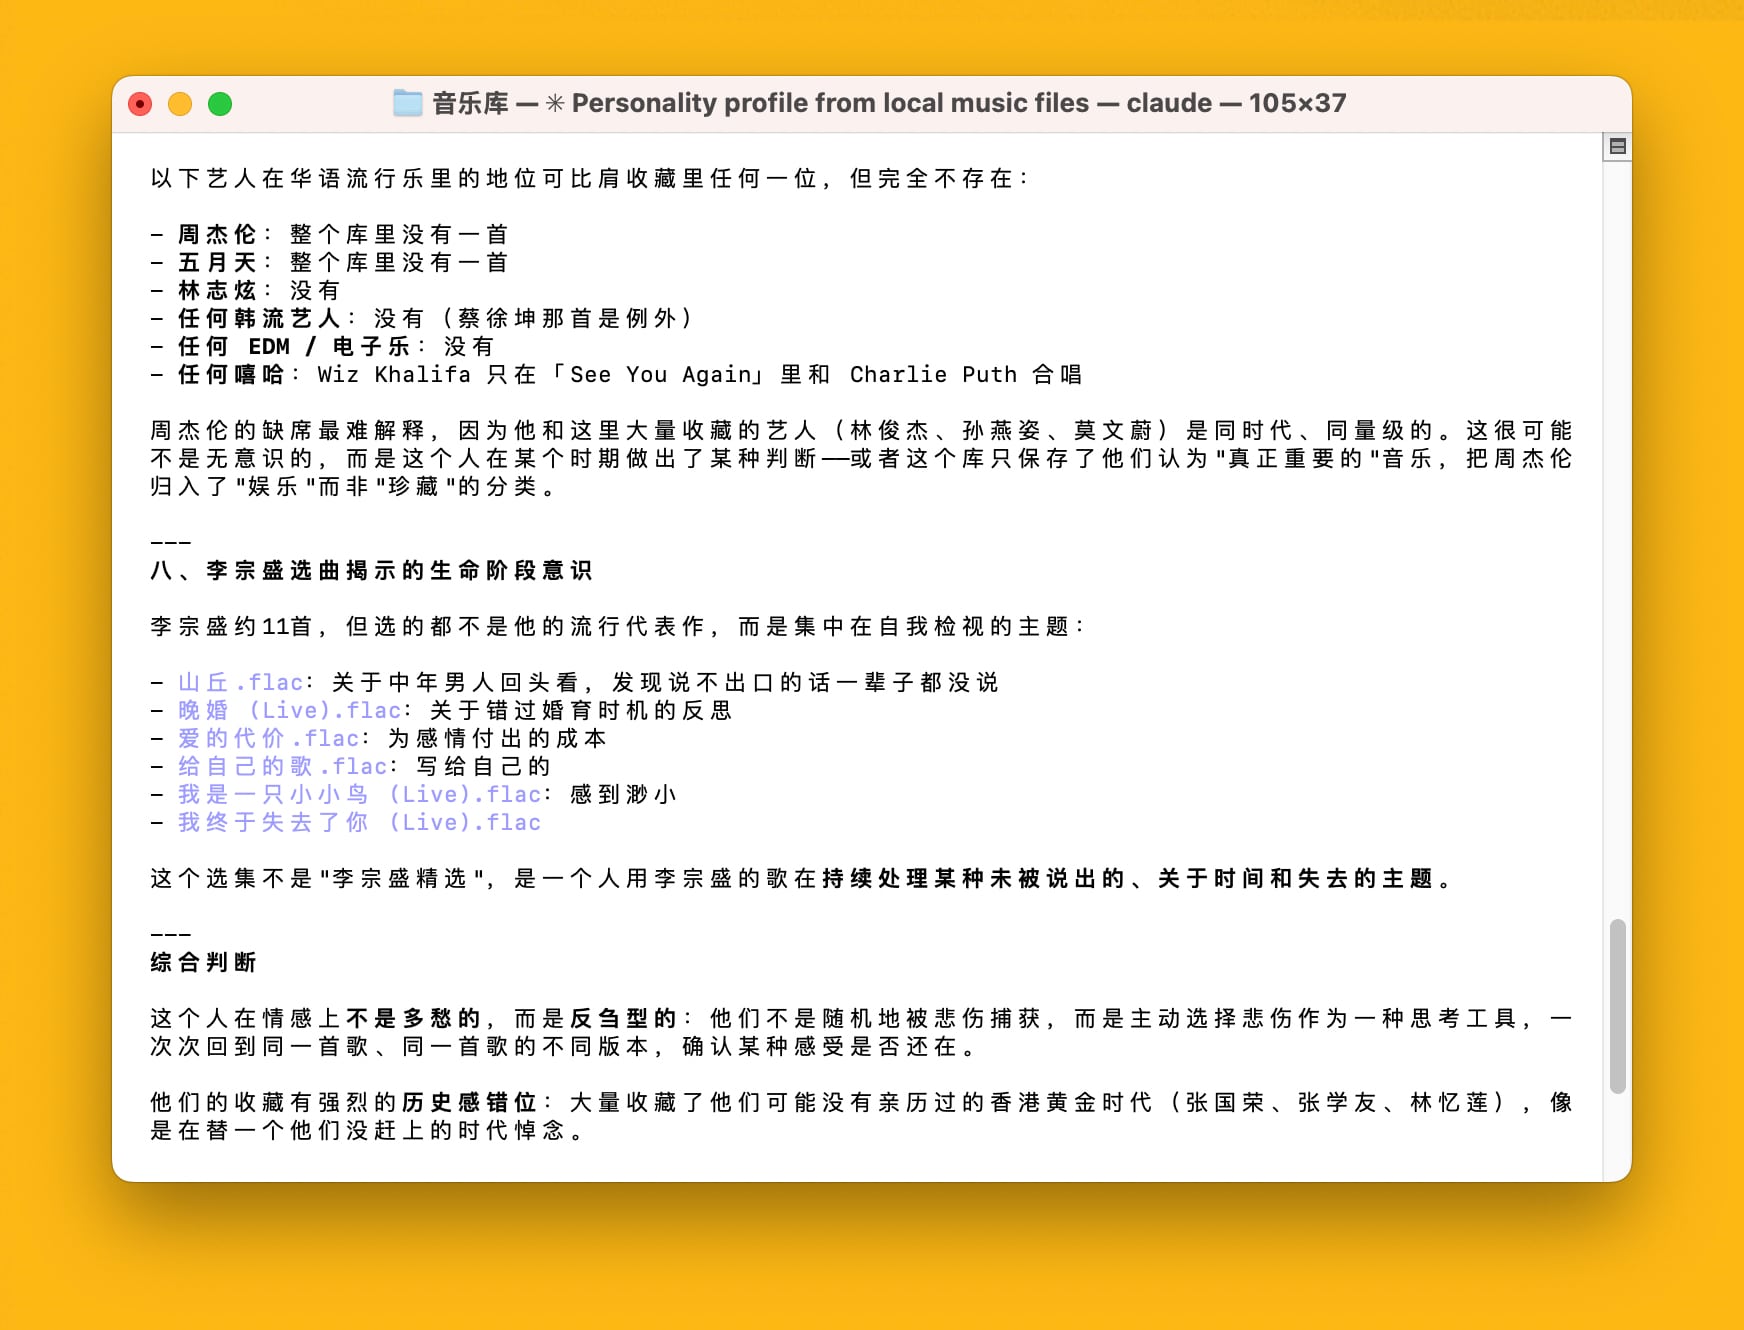The height and width of the screenshot is (1330, 1744).
Task: Click the heading 八、李宗盛选曲揭示的生命阶段意识
Action: pos(371,570)
